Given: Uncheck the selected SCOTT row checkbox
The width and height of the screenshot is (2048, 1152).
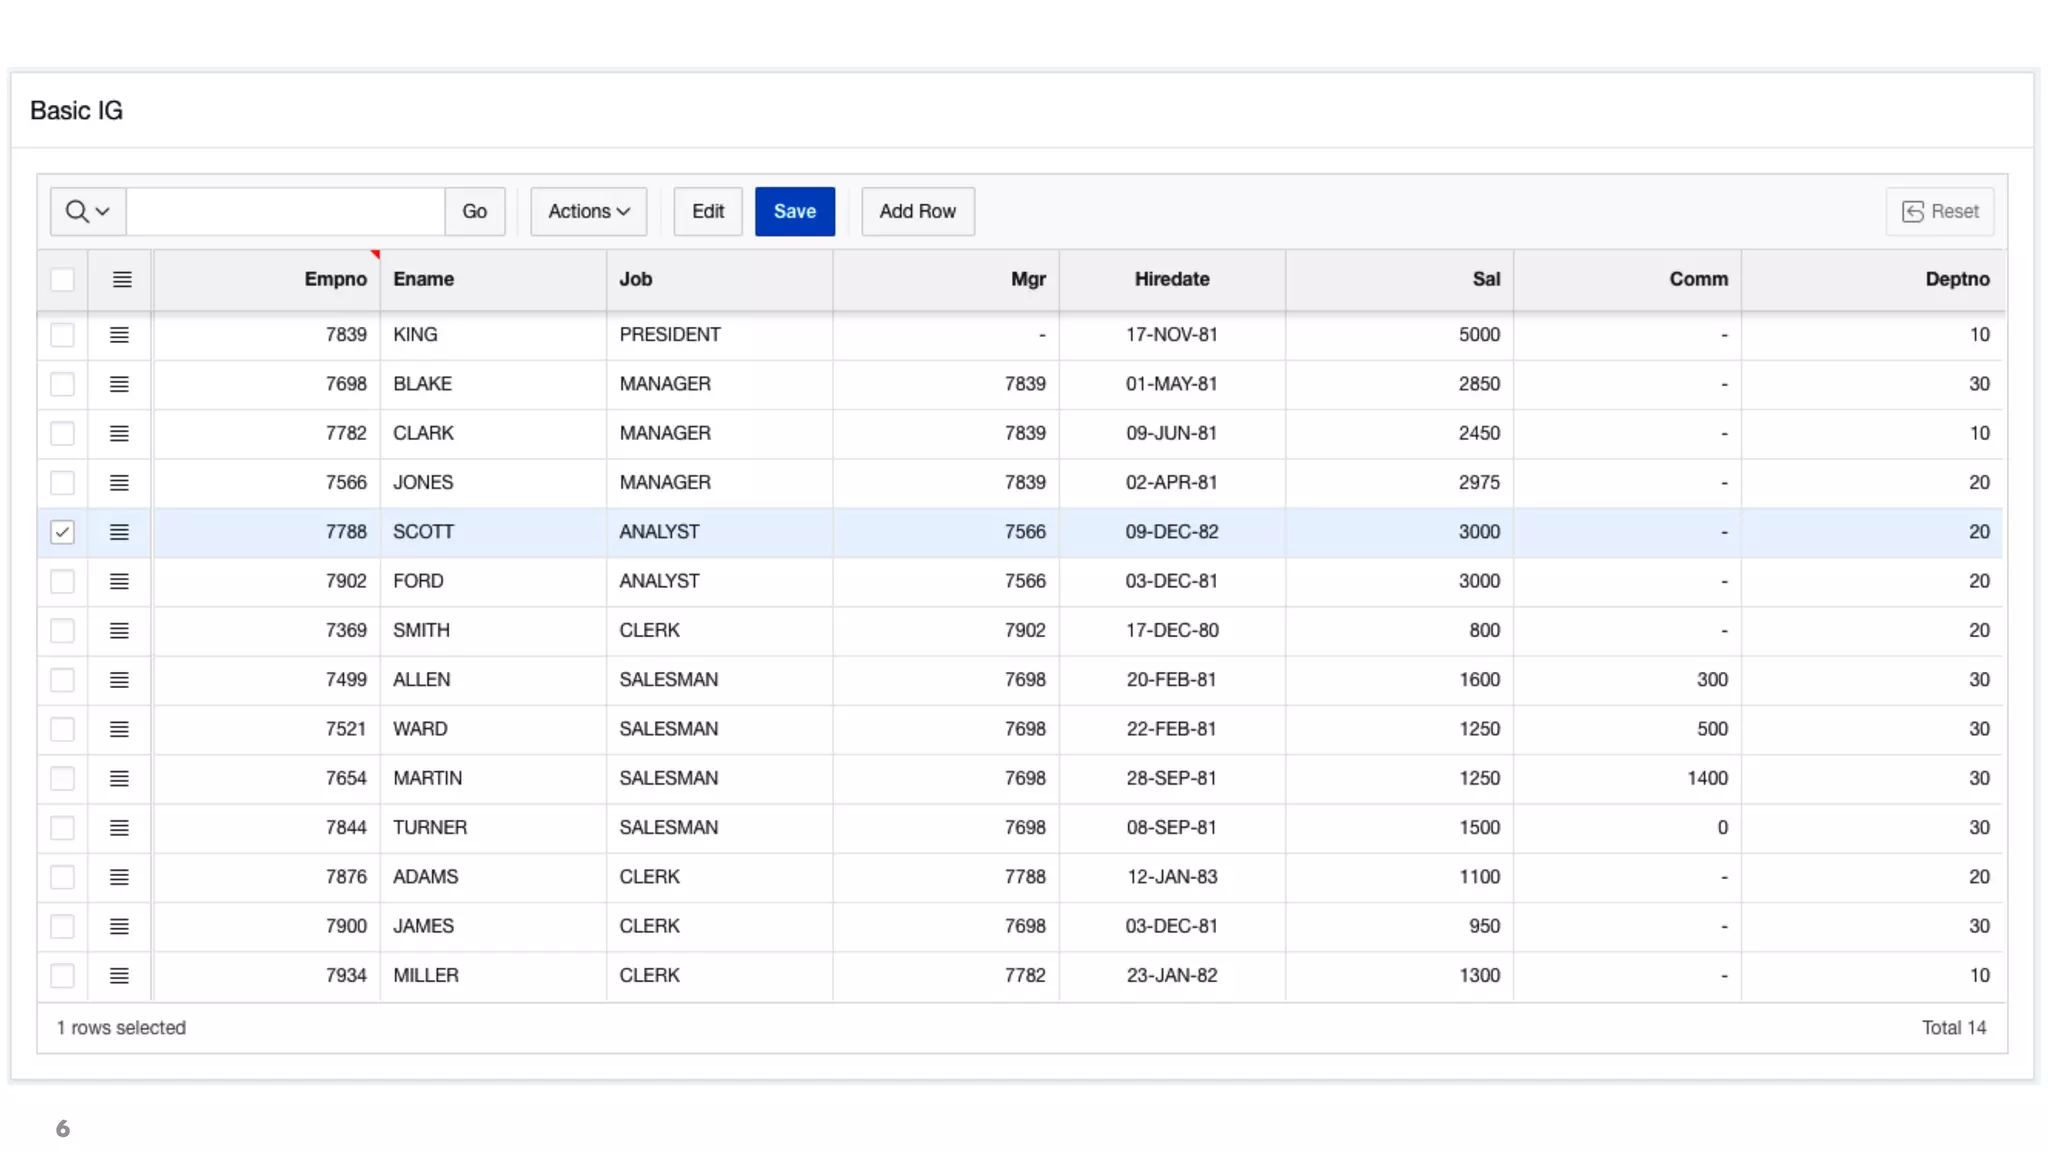Looking at the screenshot, I should point(62,532).
